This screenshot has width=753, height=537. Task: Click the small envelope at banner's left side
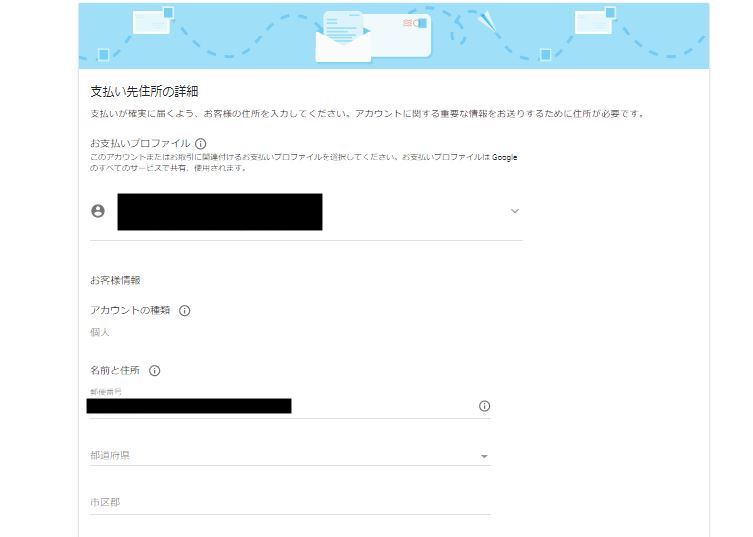coord(153,21)
